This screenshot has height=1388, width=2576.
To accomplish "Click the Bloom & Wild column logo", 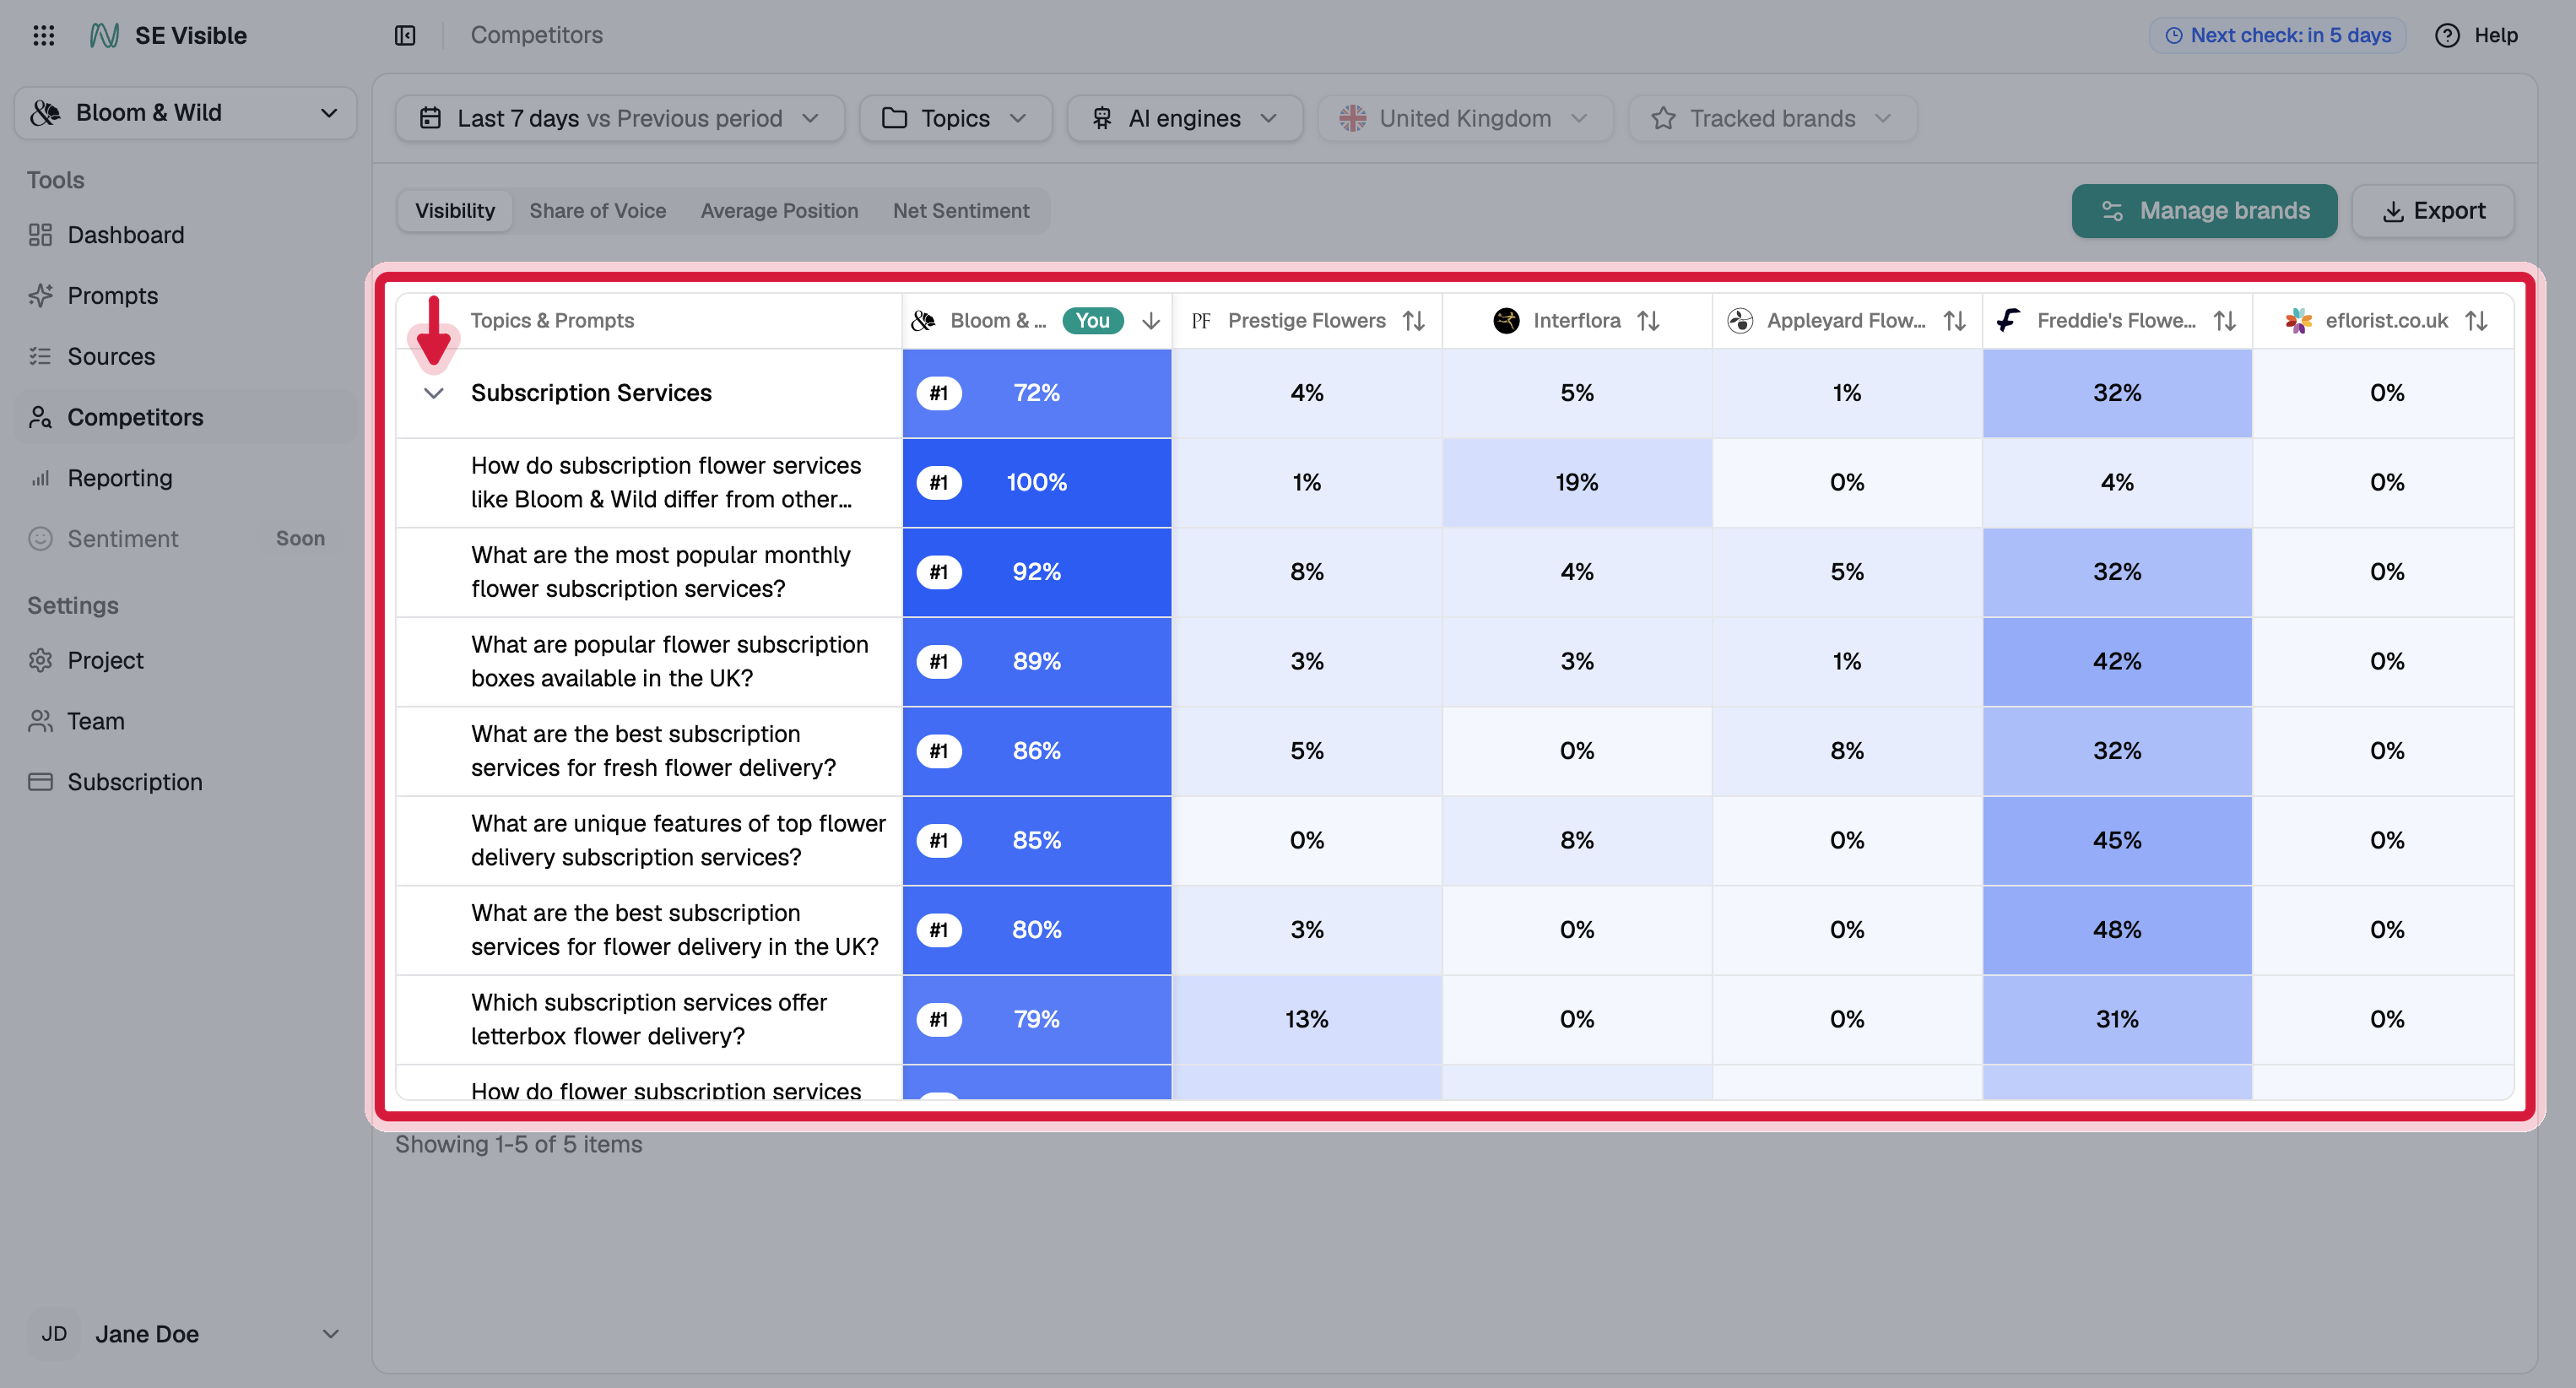I will (923, 320).
